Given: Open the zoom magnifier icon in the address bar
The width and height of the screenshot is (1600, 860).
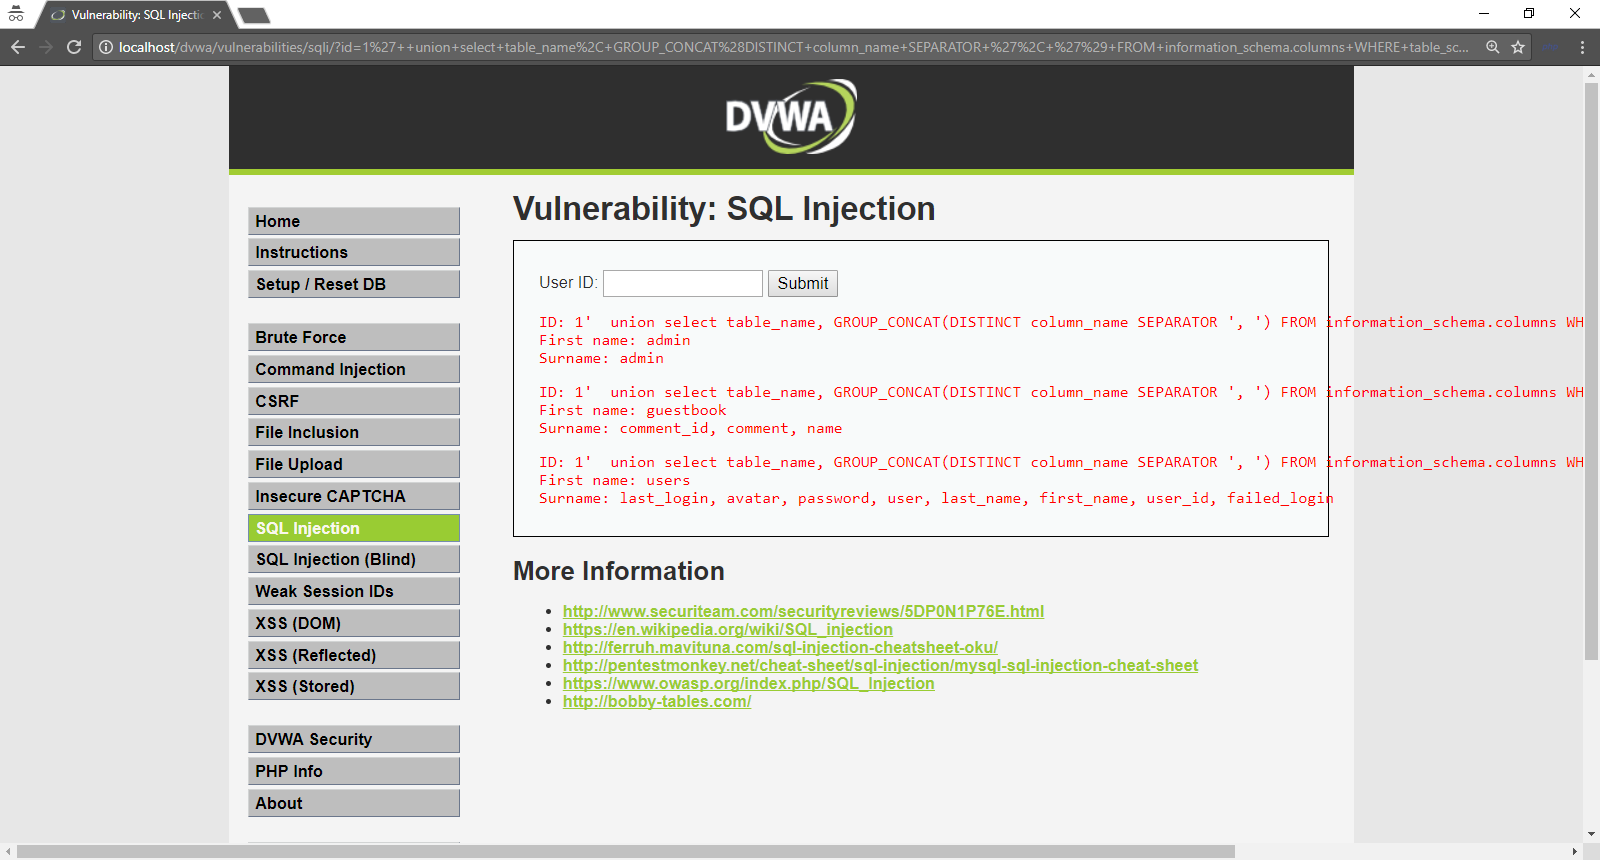Looking at the screenshot, I should (1493, 47).
